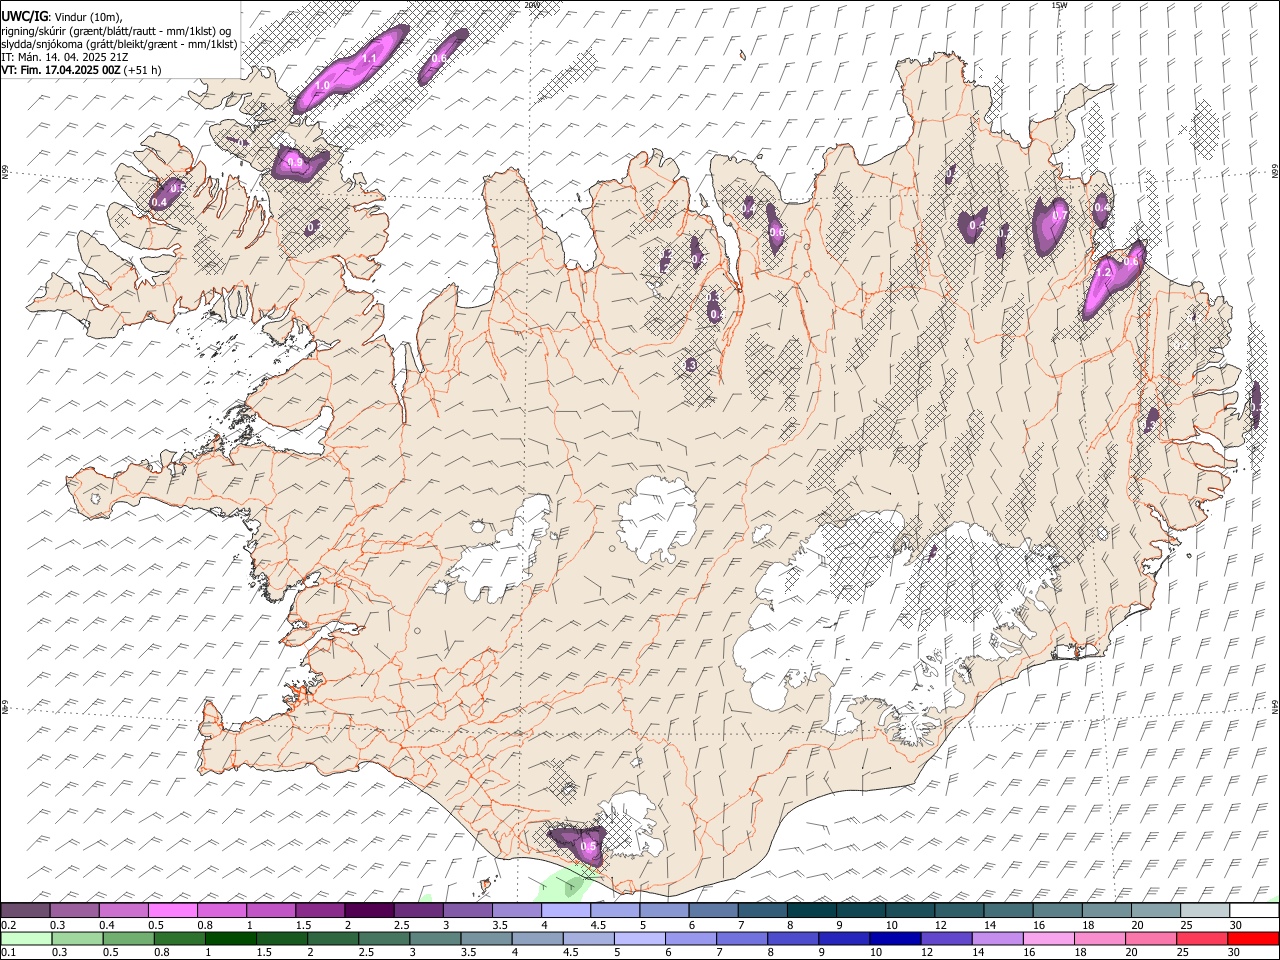
Task: Click the 1.2 precipitation value in East Iceland
Action: [x=1105, y=272]
